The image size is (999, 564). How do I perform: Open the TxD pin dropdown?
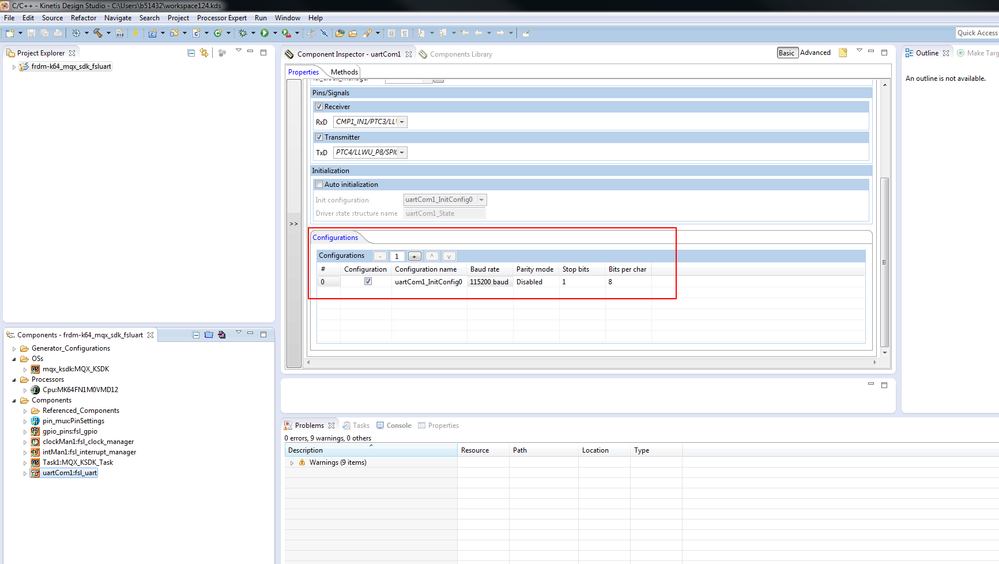402,152
